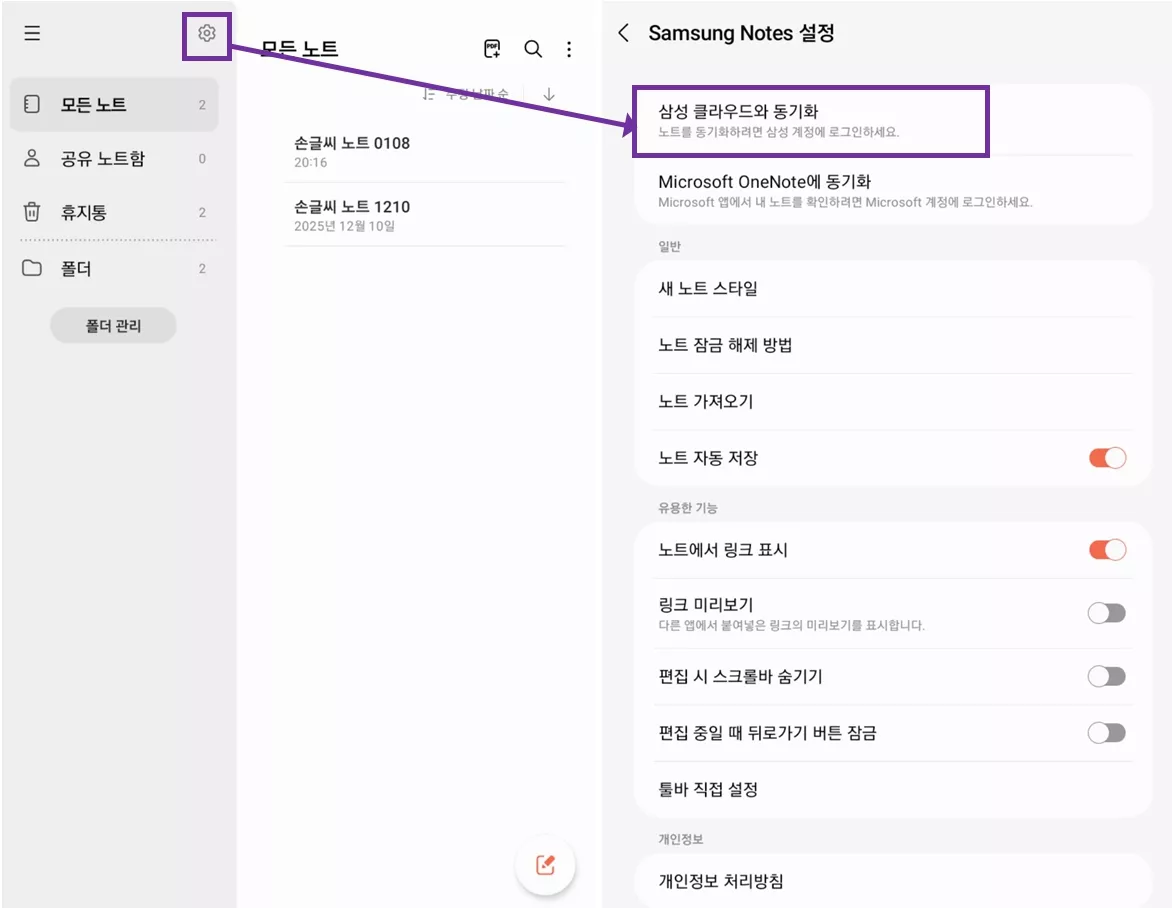This screenshot has width=1172, height=908.
Task: Go back using the settings back arrow
Action: tap(623, 32)
